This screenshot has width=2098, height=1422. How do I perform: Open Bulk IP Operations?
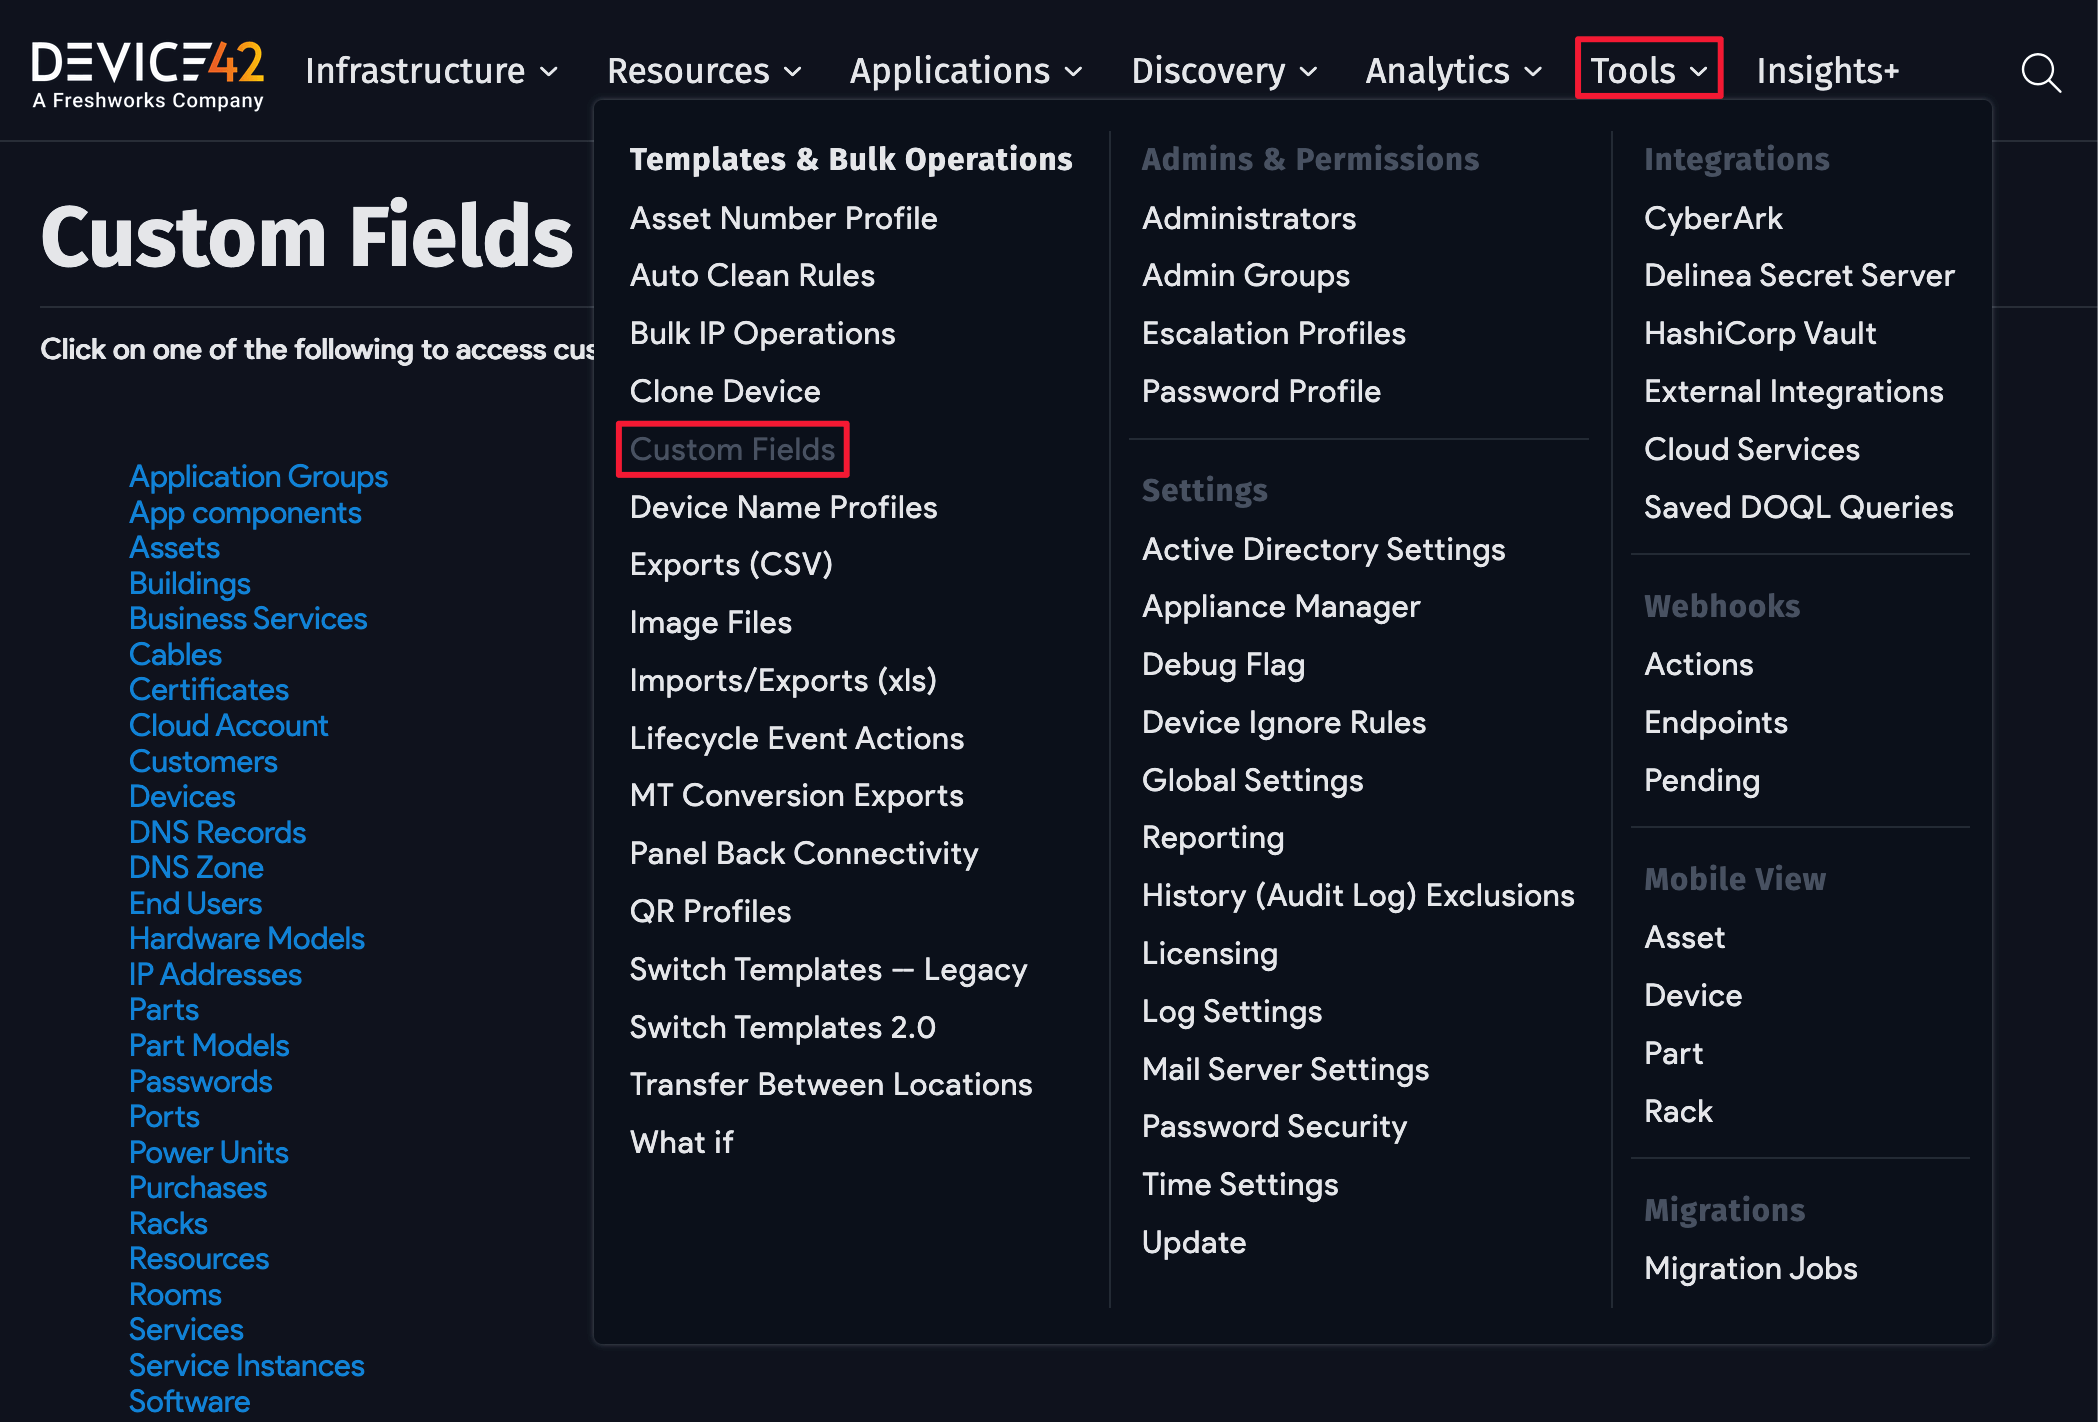tap(762, 333)
